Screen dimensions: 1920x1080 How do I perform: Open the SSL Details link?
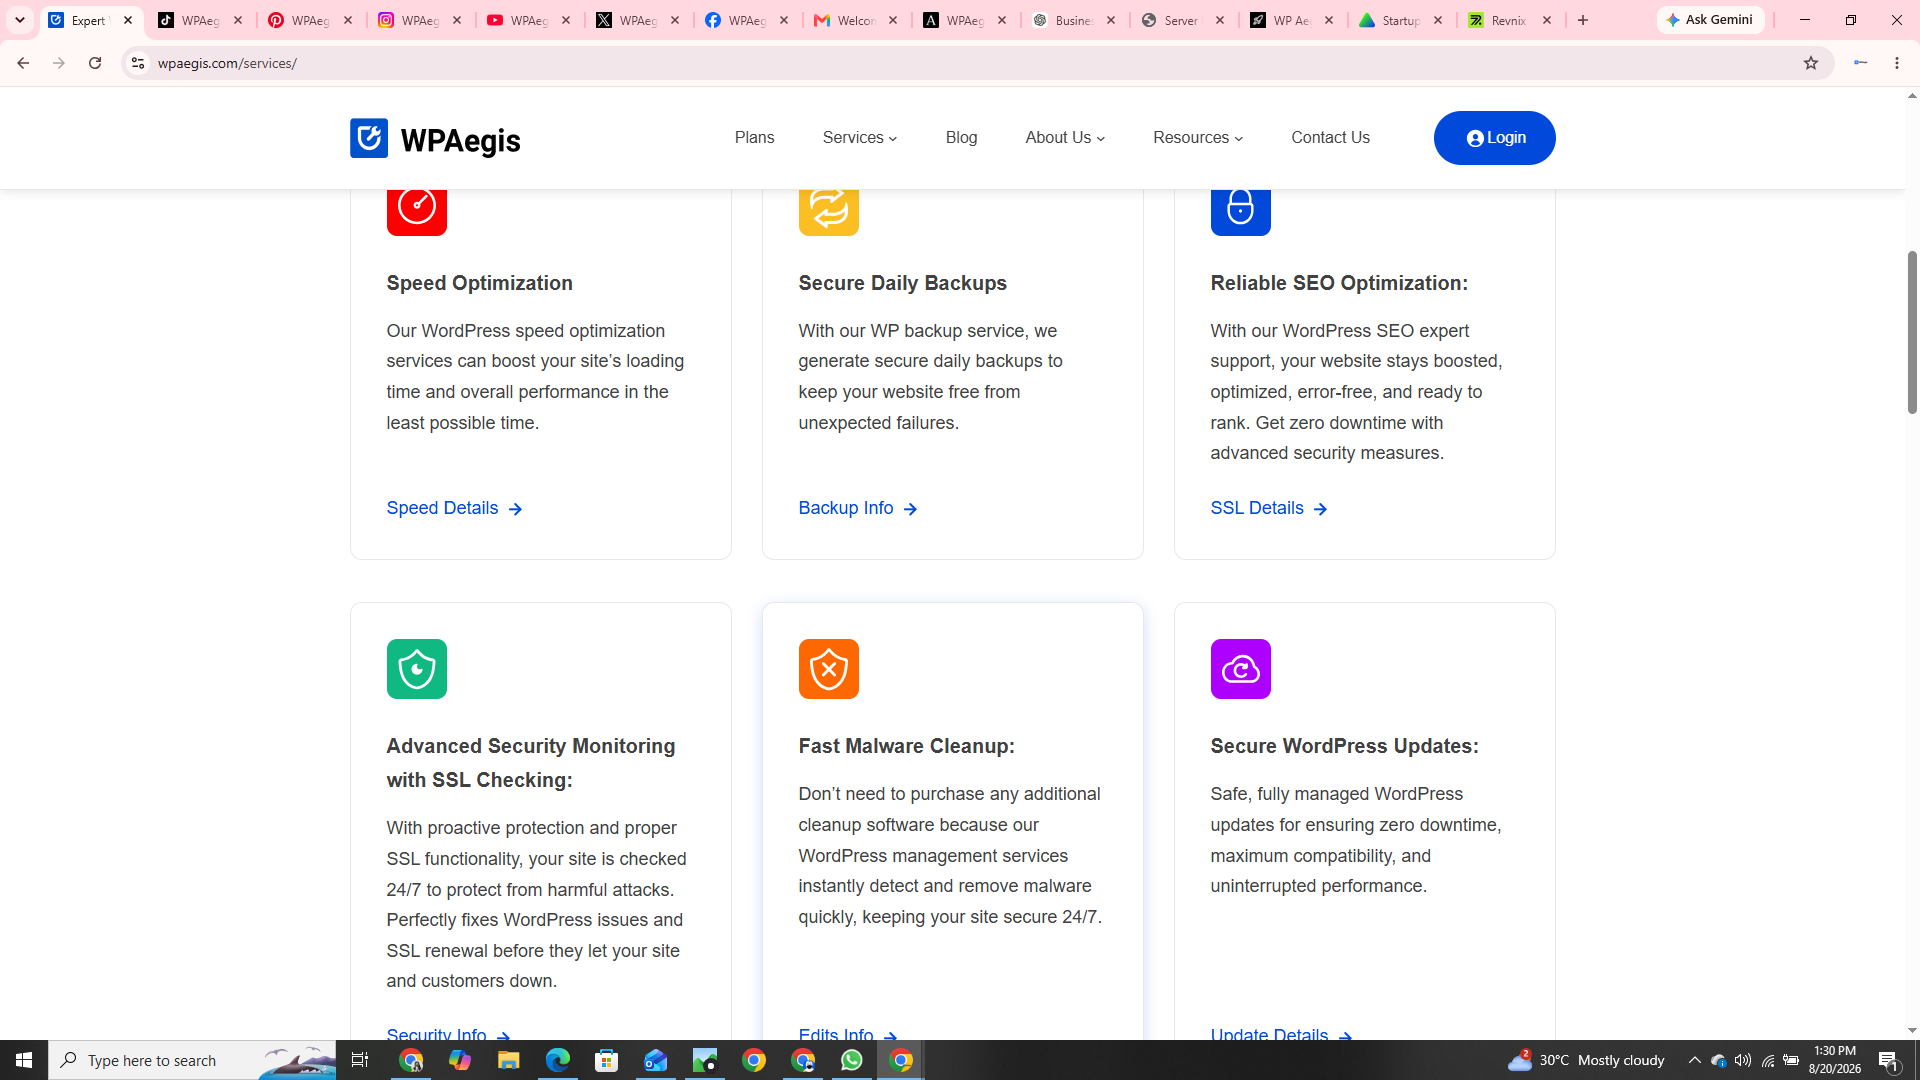(x=1269, y=508)
